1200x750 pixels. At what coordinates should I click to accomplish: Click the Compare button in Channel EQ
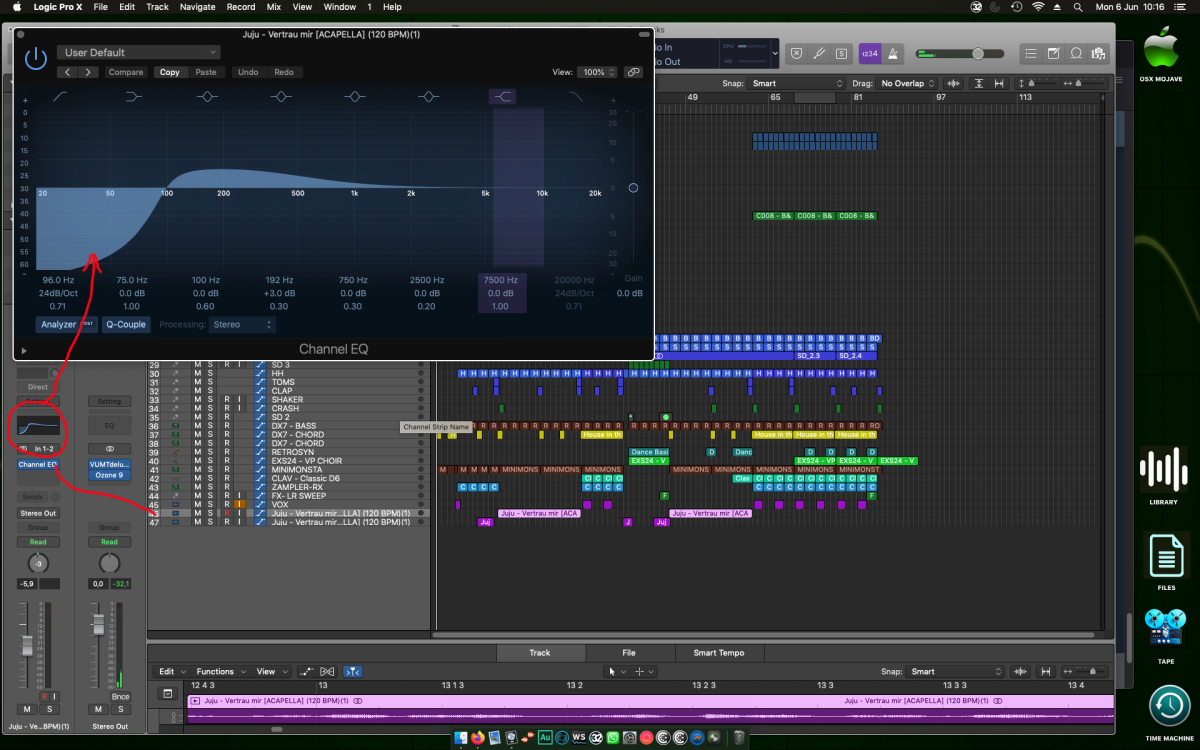pos(126,72)
